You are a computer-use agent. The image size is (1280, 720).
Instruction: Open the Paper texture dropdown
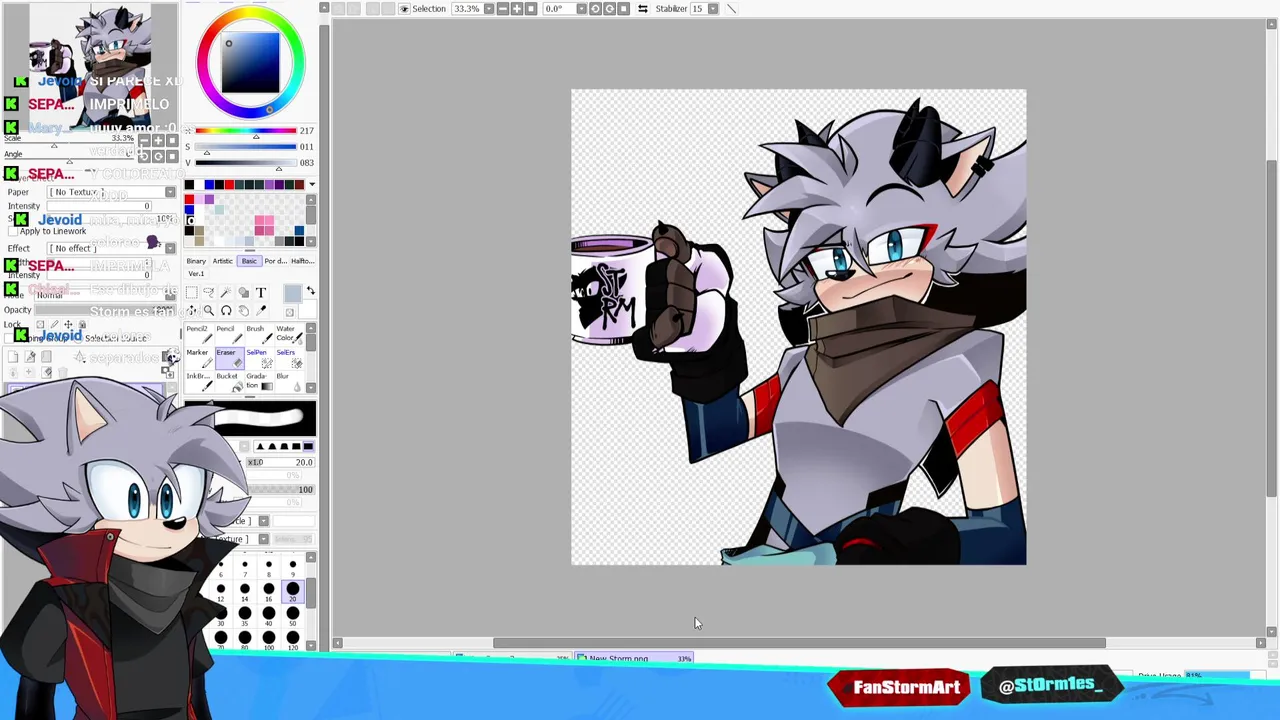170,192
